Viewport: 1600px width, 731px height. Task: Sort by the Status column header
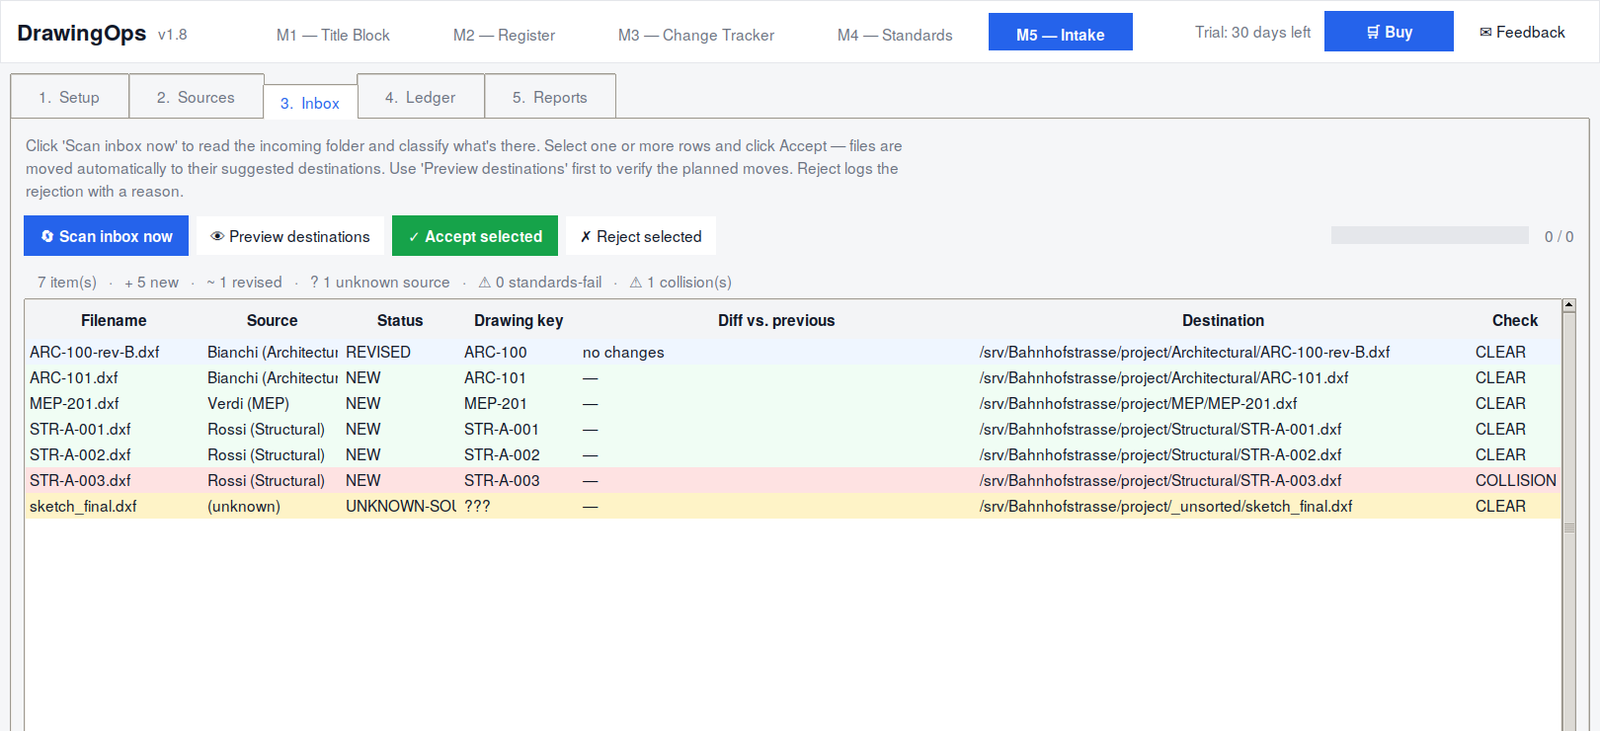click(x=400, y=321)
